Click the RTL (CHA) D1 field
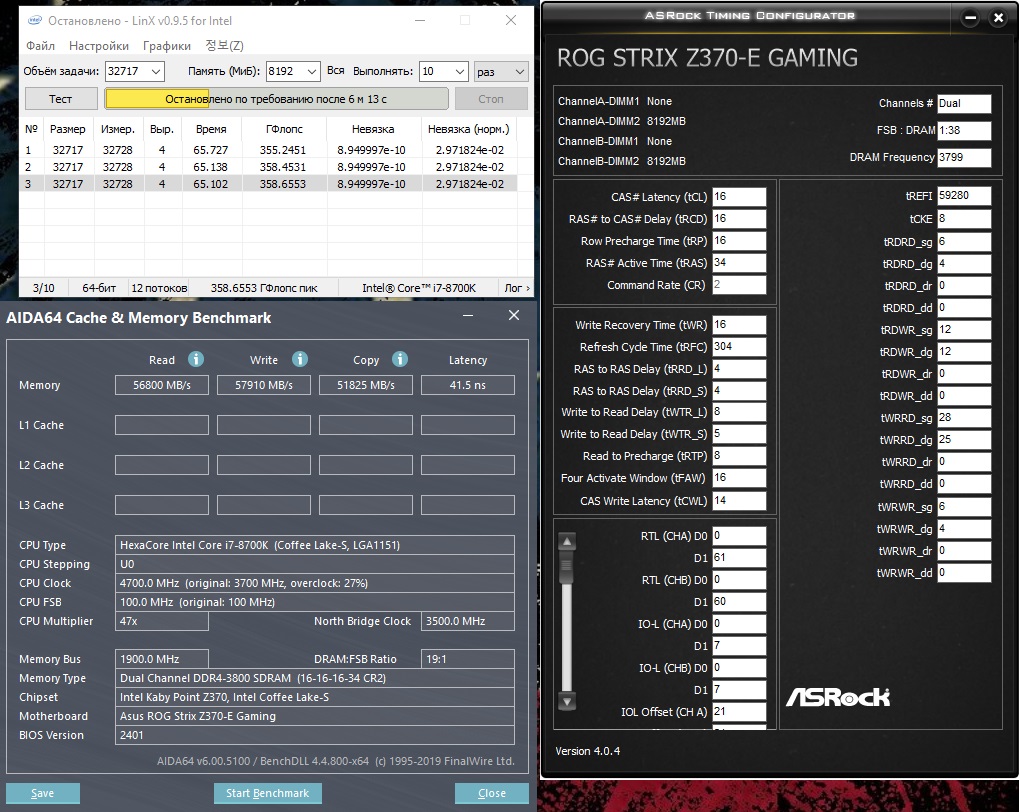 739,558
